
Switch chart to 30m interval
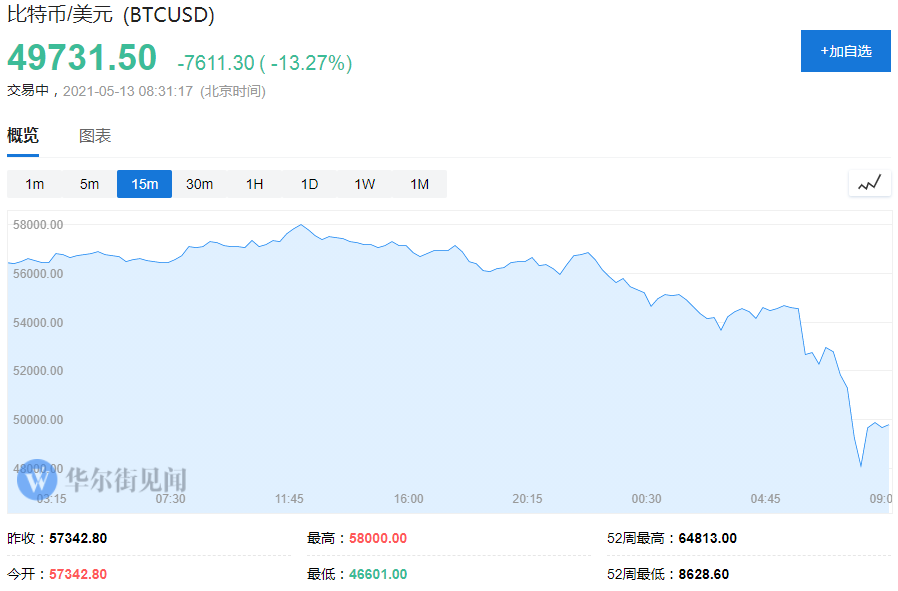(x=199, y=184)
